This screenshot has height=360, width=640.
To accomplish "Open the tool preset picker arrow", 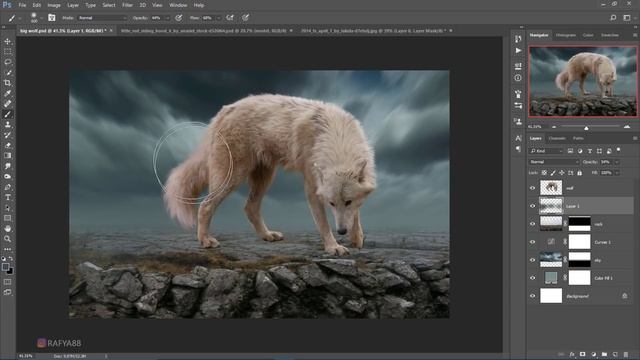I will tap(20, 18).
